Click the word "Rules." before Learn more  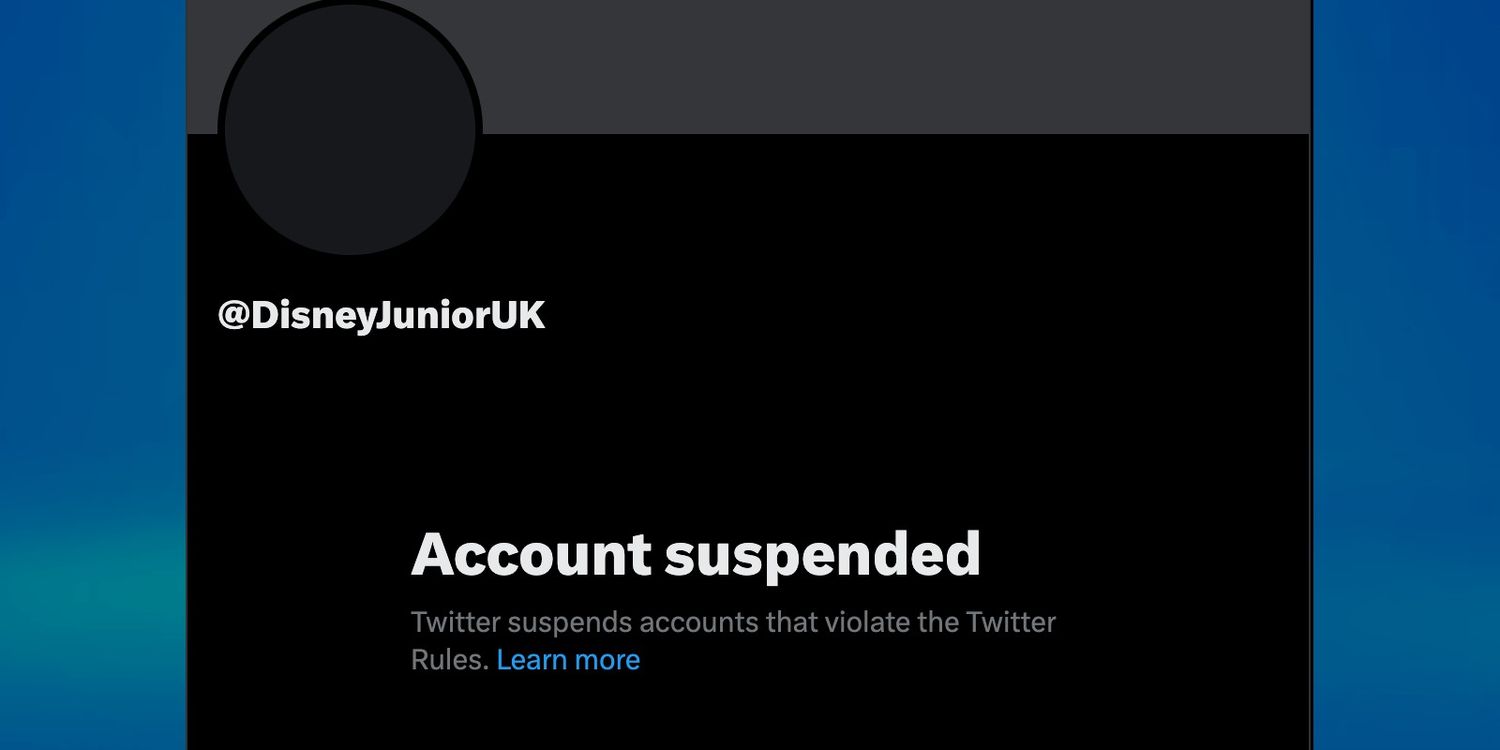point(450,660)
